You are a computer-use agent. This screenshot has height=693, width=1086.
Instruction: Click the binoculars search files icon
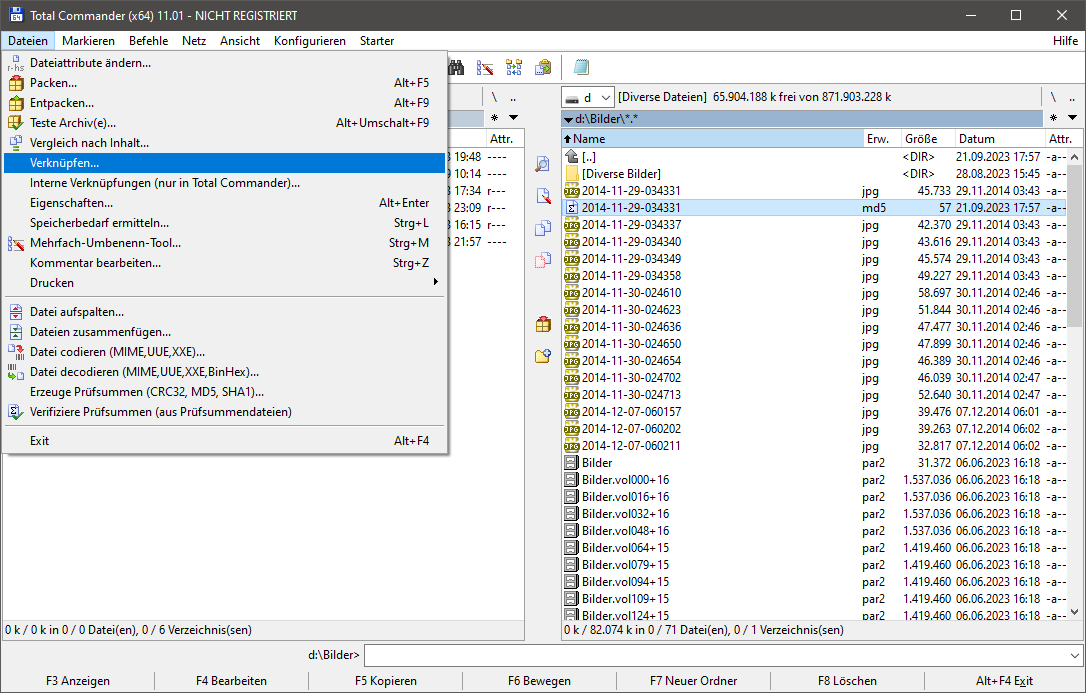tap(455, 67)
